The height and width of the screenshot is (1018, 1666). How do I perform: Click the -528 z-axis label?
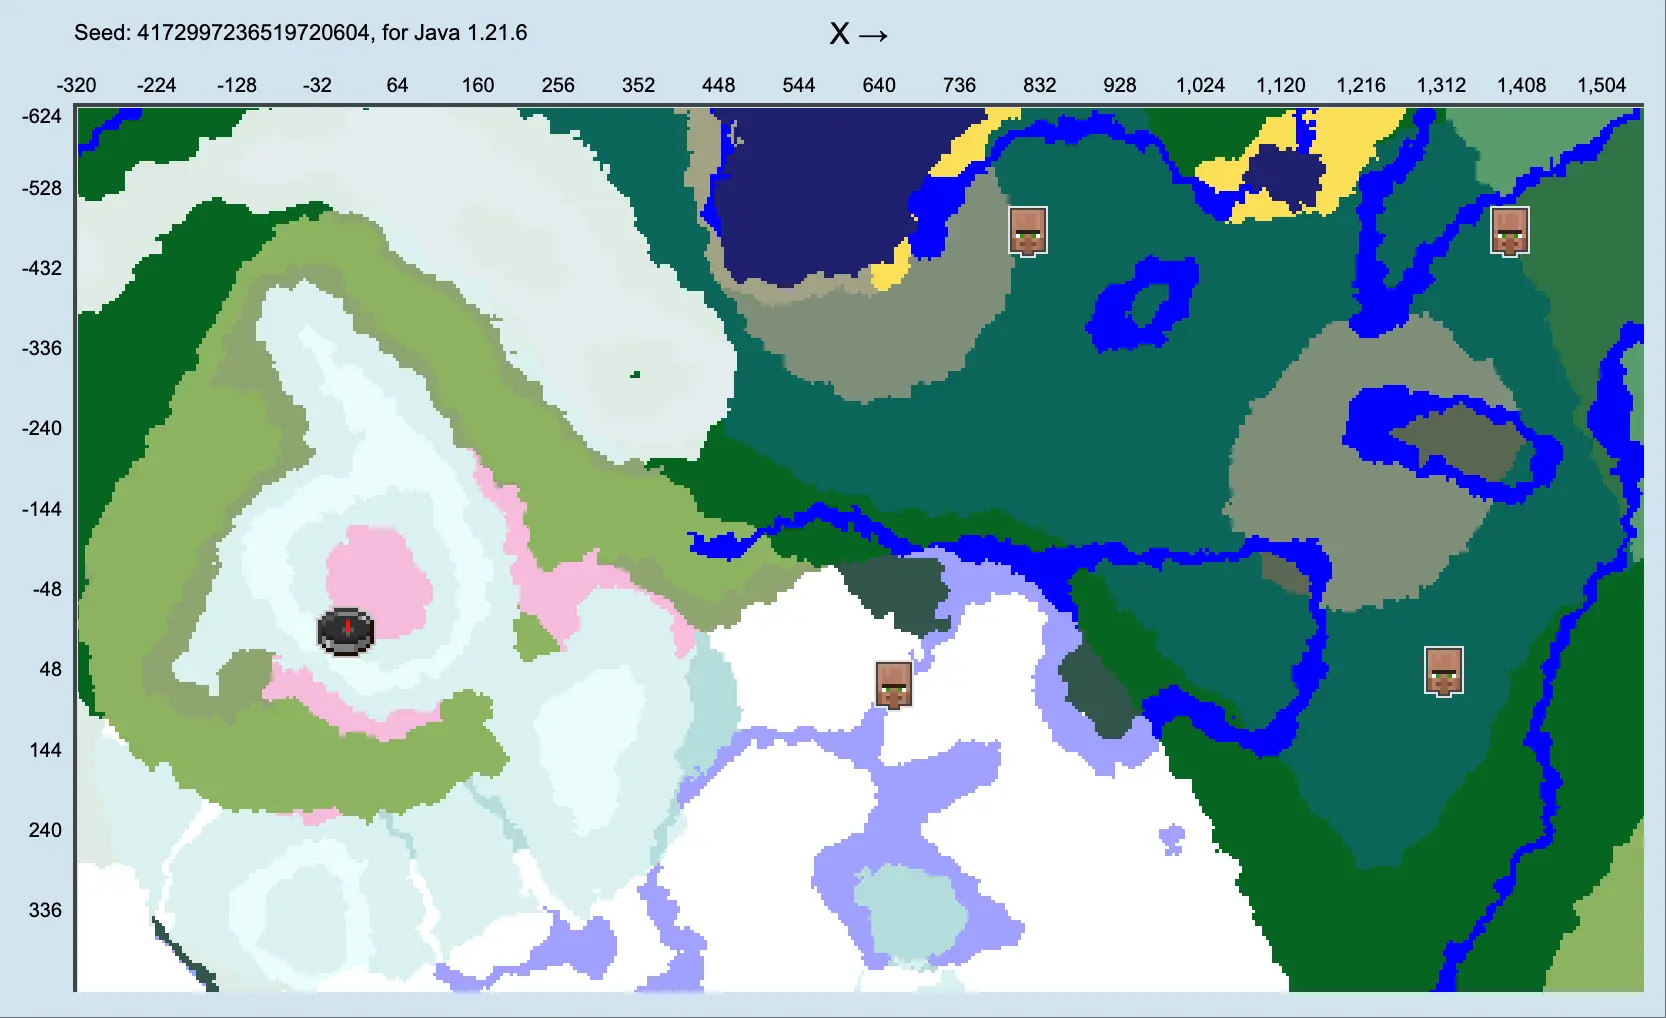(42, 188)
